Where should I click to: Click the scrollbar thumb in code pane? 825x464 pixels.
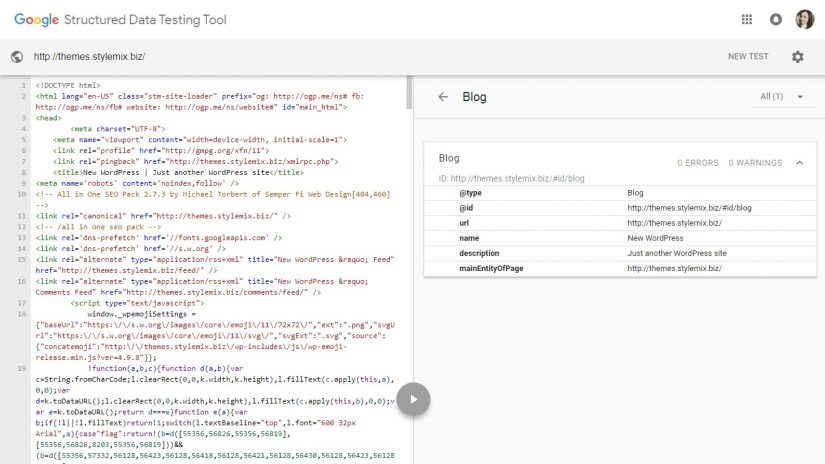point(409,93)
